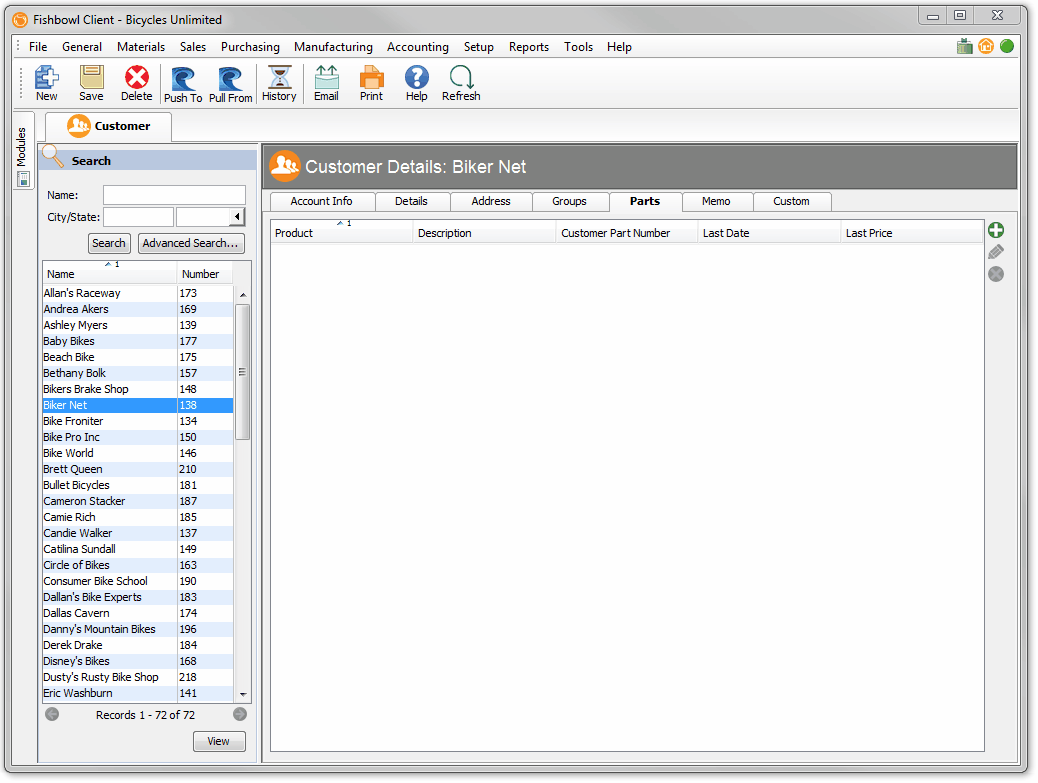Screen dimensions: 1038x783
Task: Select Allan's Raceway in customer list
Action: (x=138, y=293)
